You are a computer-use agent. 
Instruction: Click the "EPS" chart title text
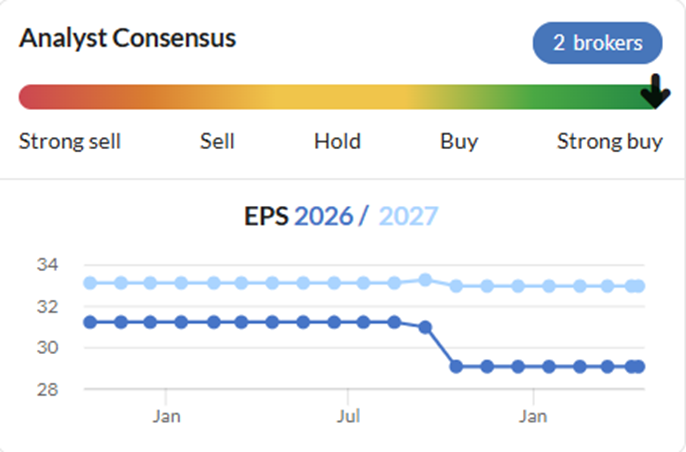pyautogui.click(x=266, y=216)
